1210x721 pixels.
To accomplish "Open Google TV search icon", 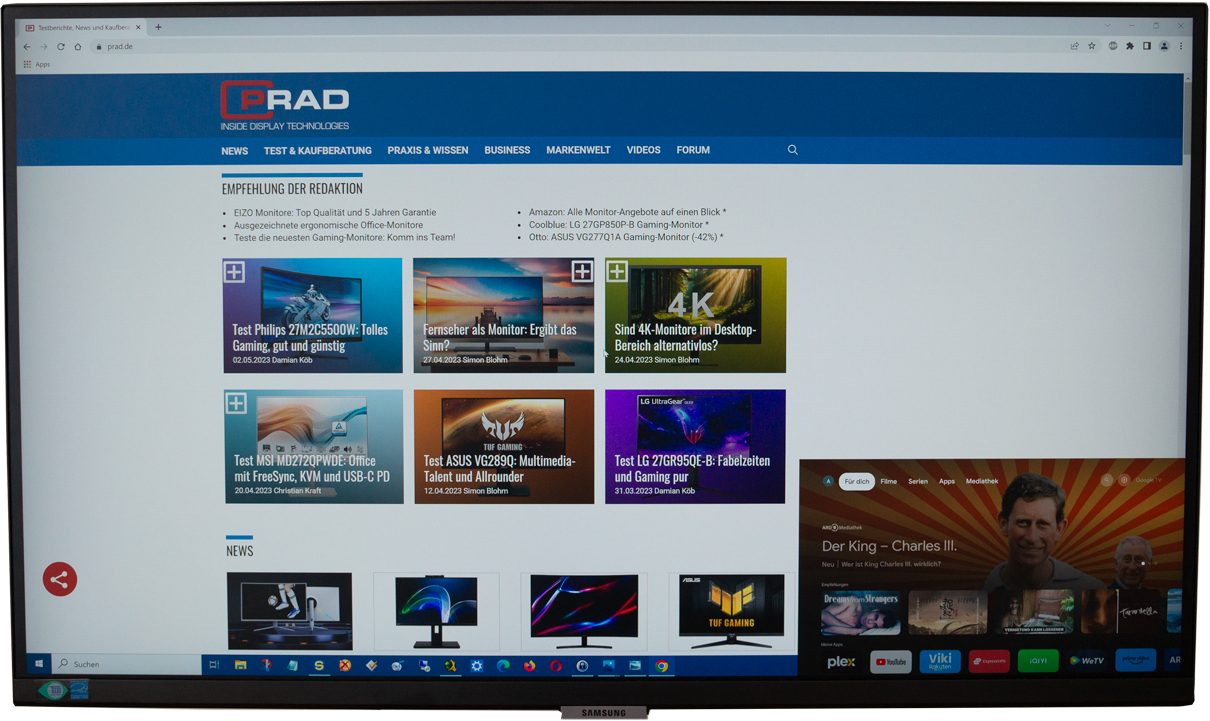I will (x=1107, y=480).
